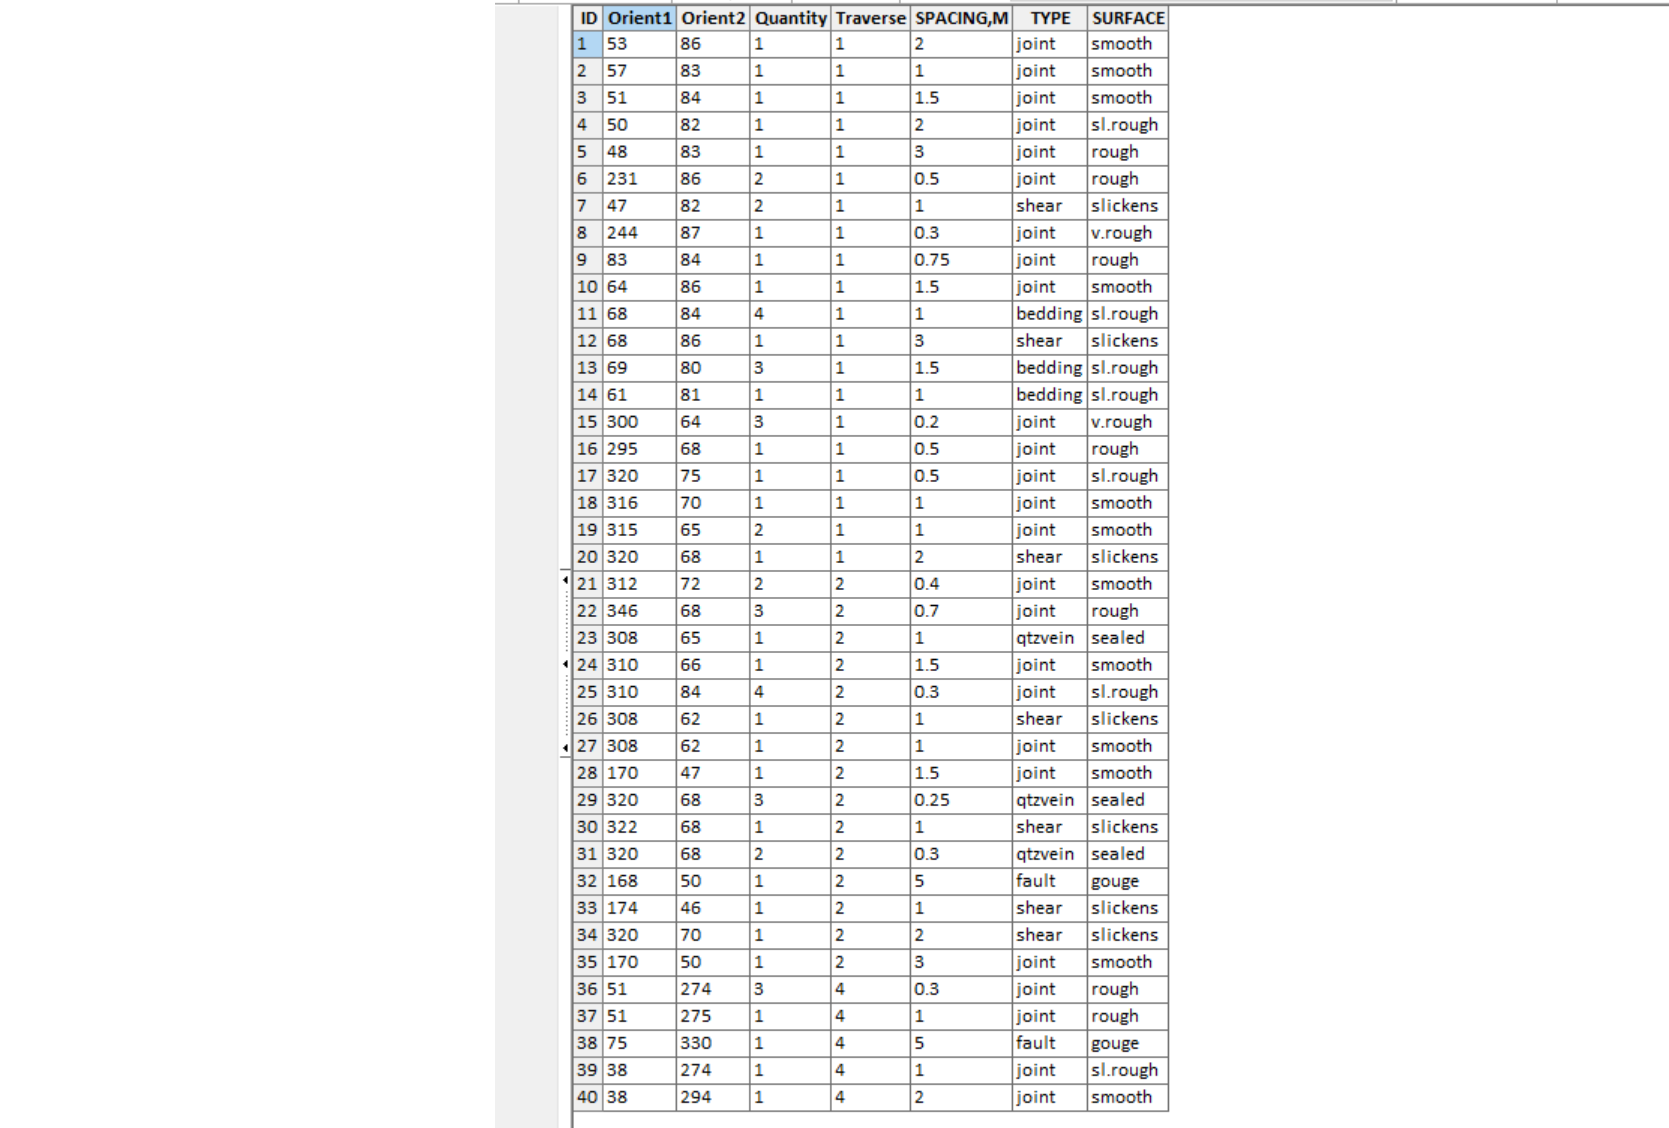Select spacing value 0.4 in row 21

click(961, 584)
